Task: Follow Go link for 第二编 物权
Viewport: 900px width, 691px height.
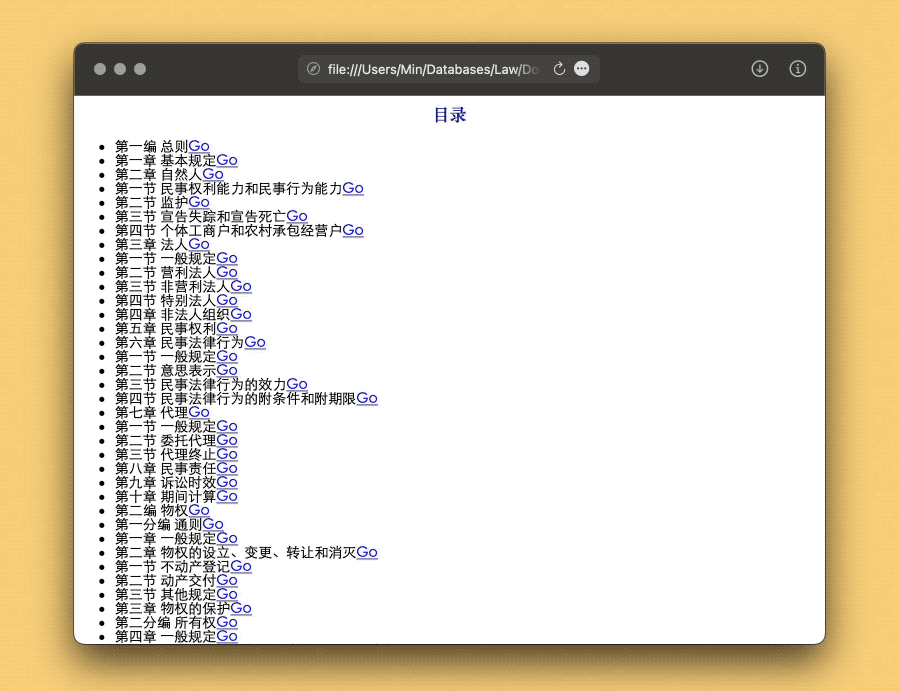Action: point(199,510)
